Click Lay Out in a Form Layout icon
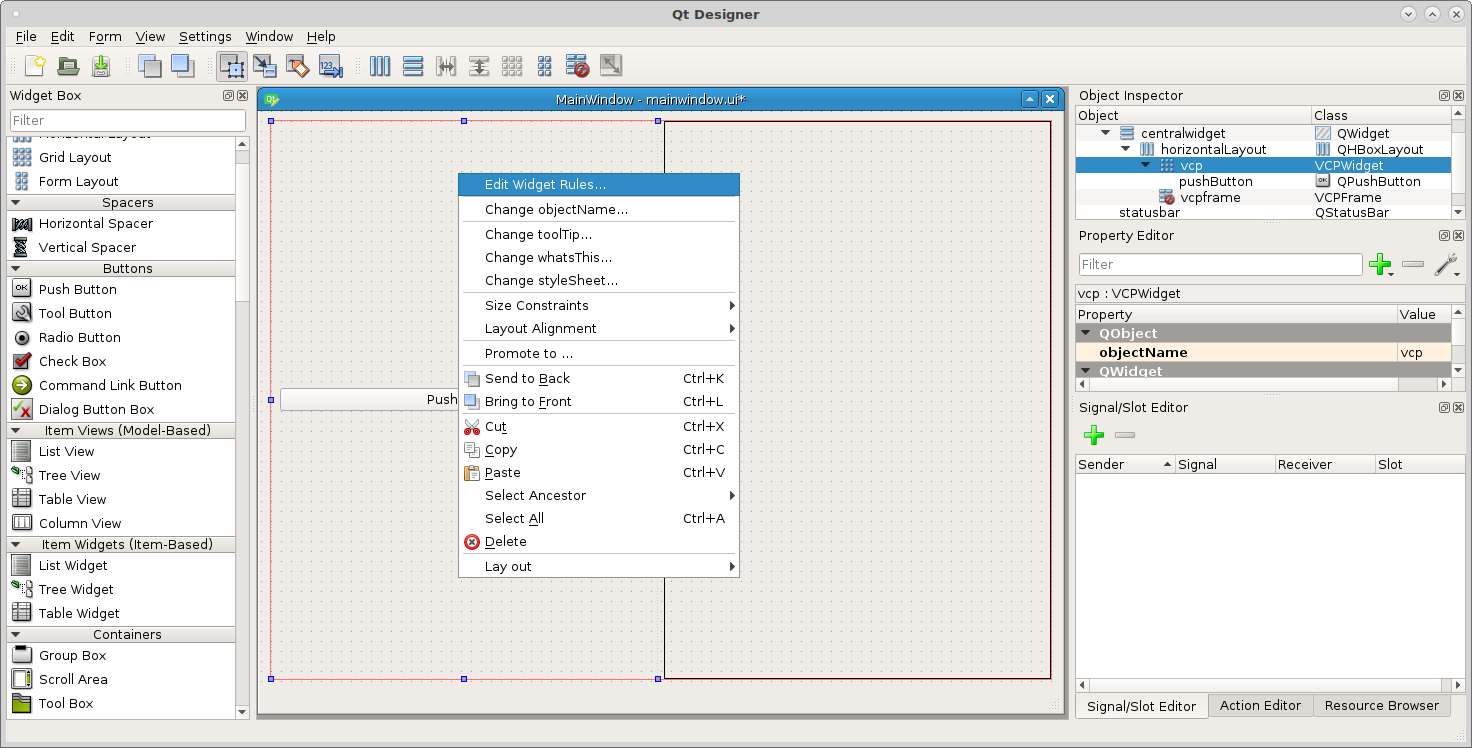Image resolution: width=1472 pixels, height=748 pixels. coord(545,66)
